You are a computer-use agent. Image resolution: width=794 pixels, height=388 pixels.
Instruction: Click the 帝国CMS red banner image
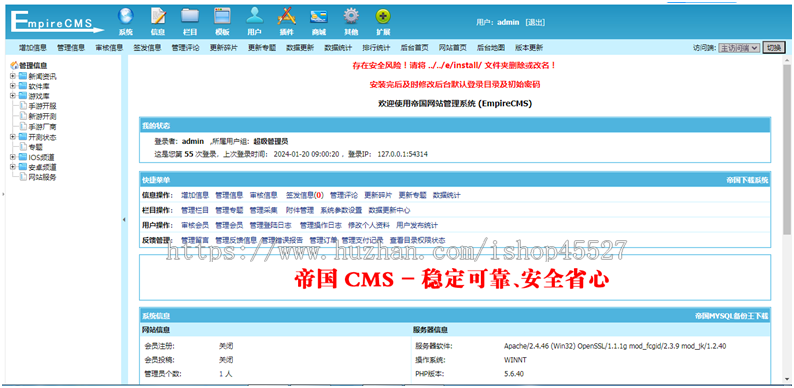(x=452, y=279)
